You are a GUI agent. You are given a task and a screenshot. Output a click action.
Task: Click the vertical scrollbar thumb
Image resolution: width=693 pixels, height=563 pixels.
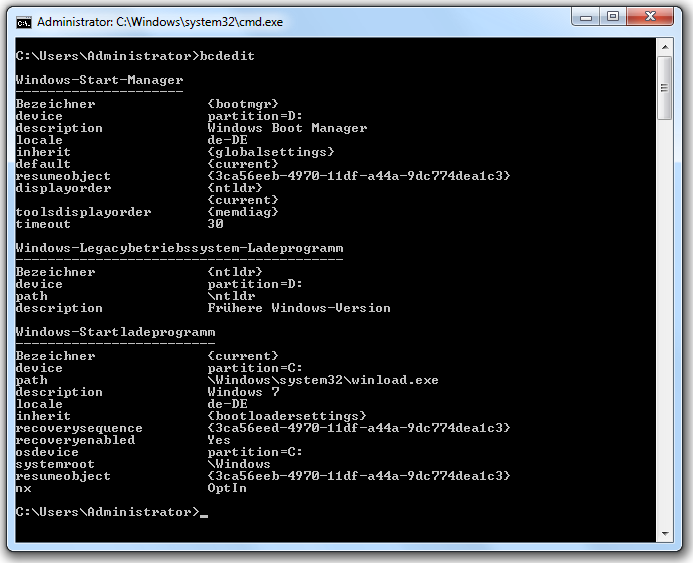click(665, 88)
